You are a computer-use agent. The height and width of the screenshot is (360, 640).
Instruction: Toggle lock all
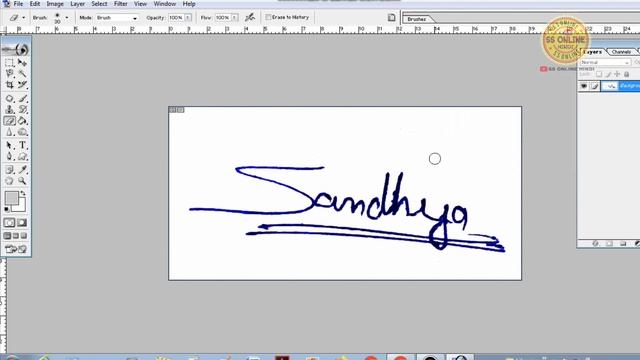627,74
